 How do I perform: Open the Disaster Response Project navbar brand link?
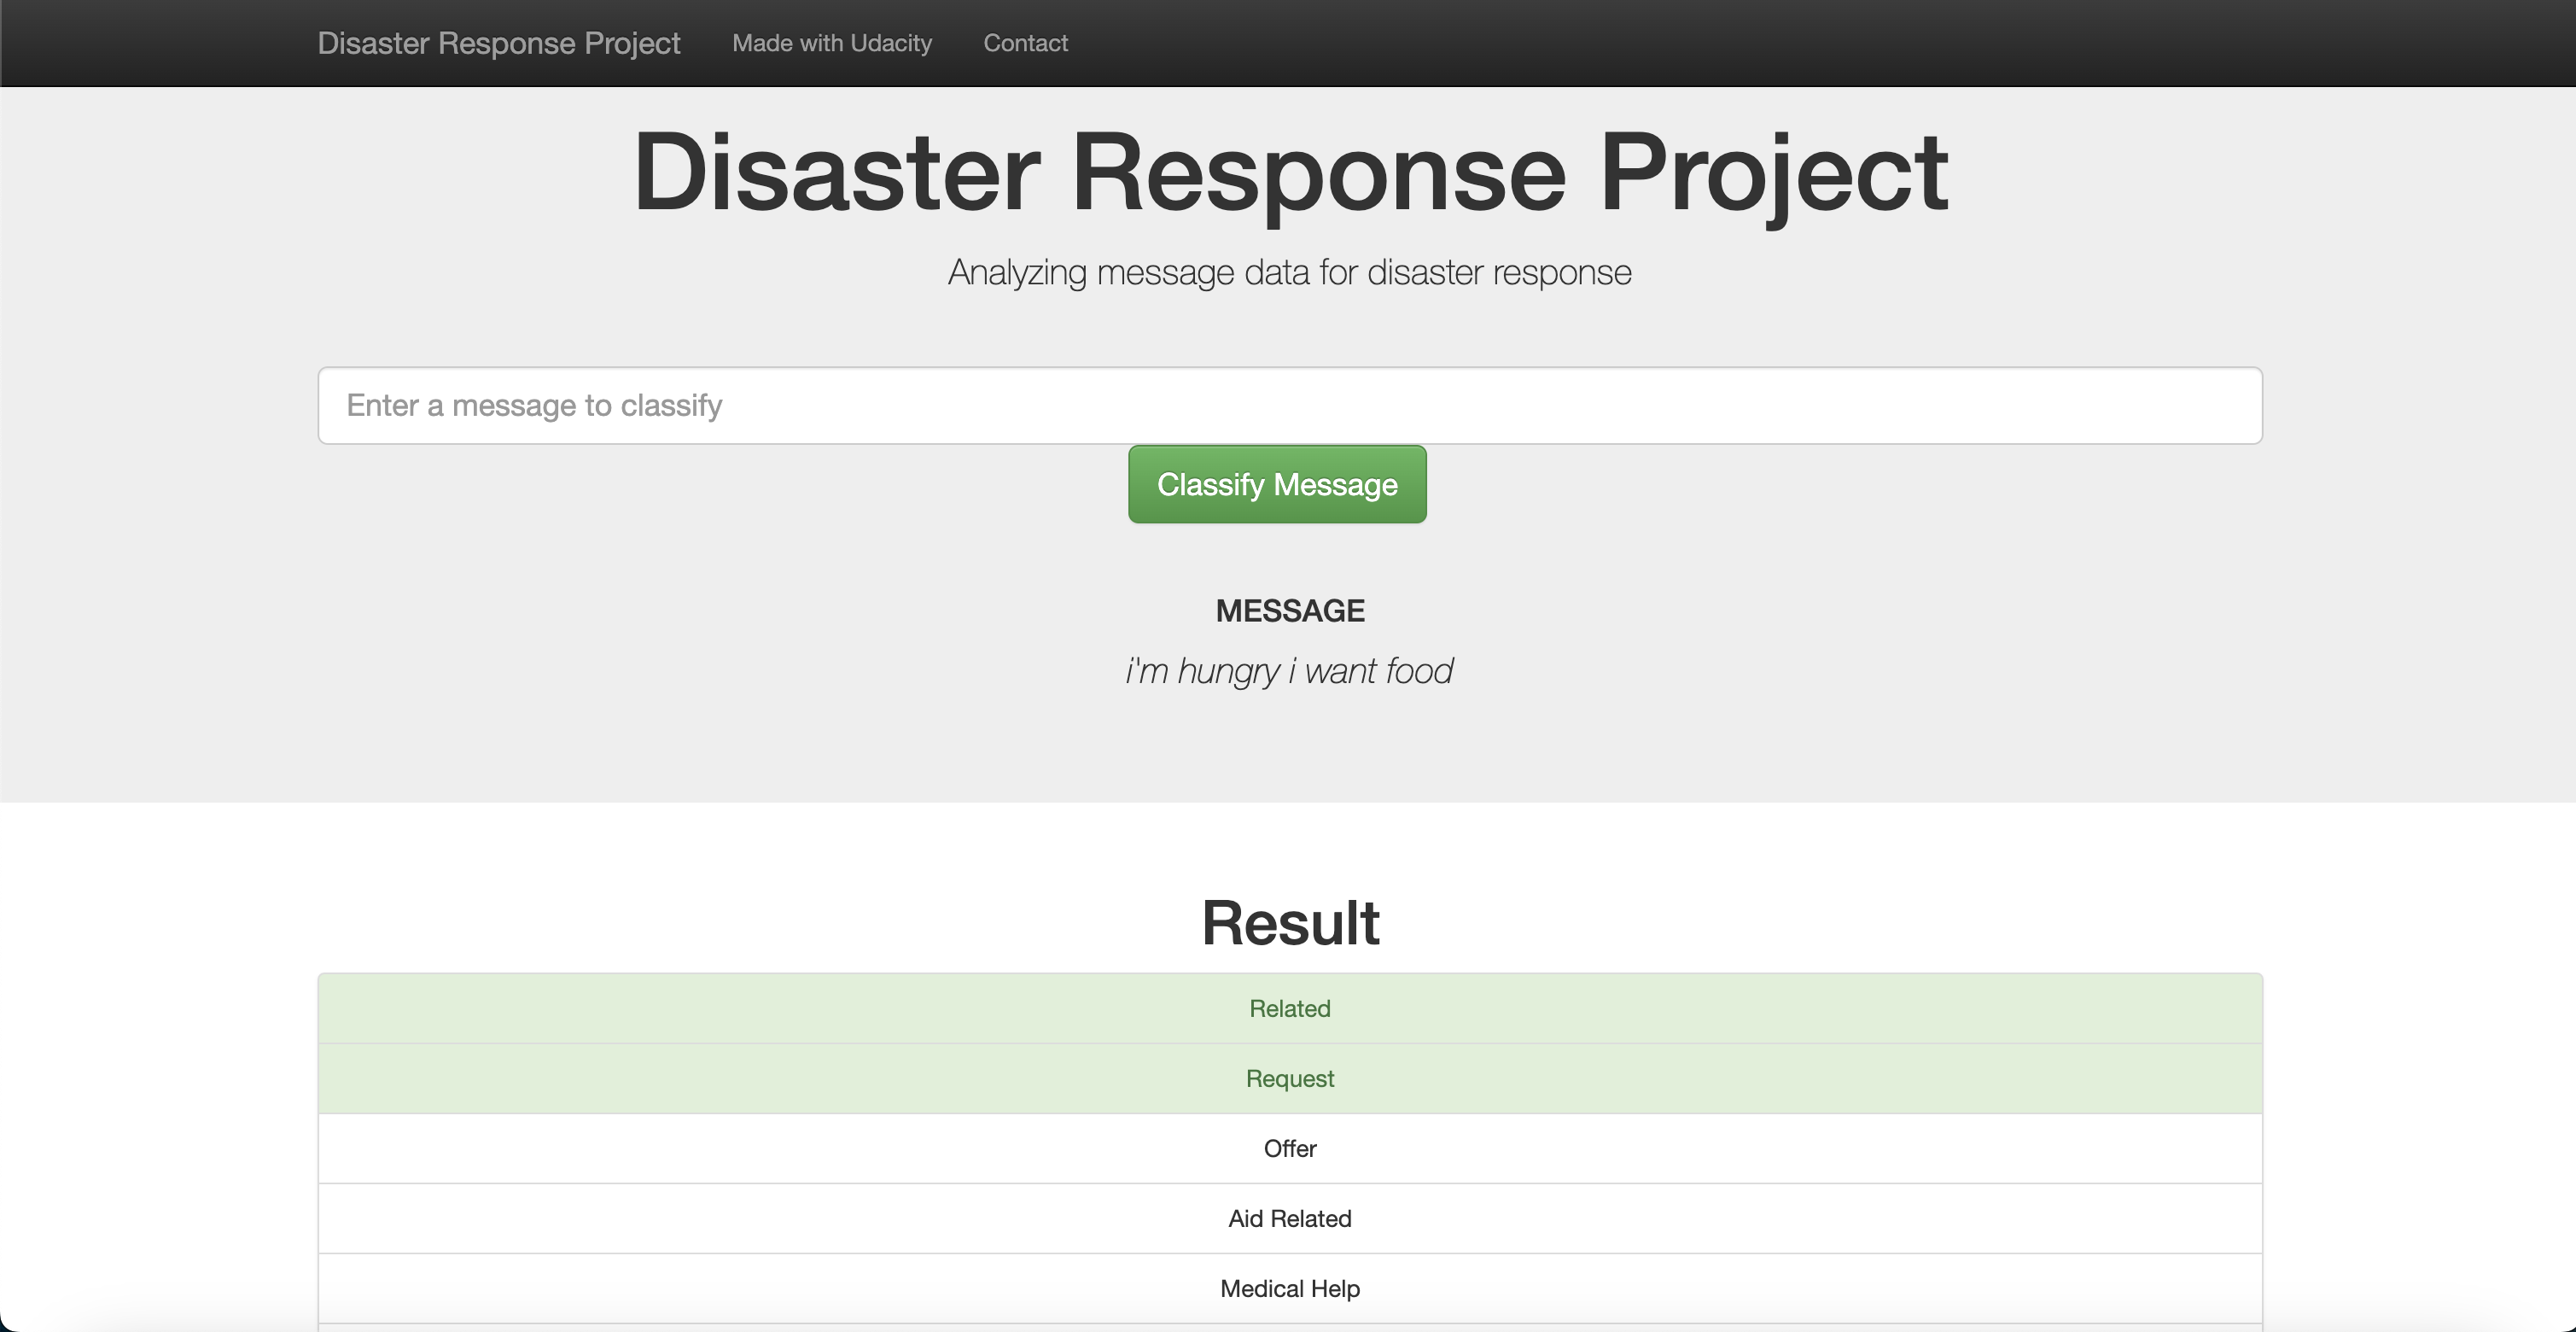tap(498, 43)
